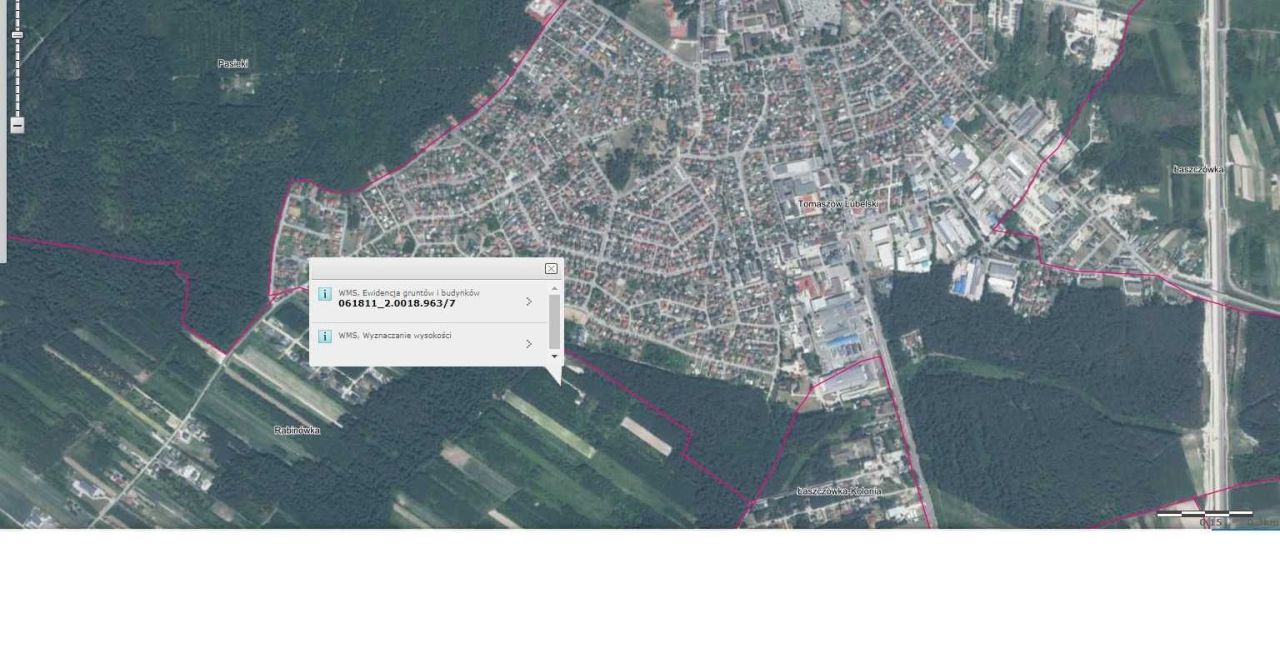The image size is (1280, 648).
Task: Click popup scrollbar up arrow
Action: click(x=555, y=288)
